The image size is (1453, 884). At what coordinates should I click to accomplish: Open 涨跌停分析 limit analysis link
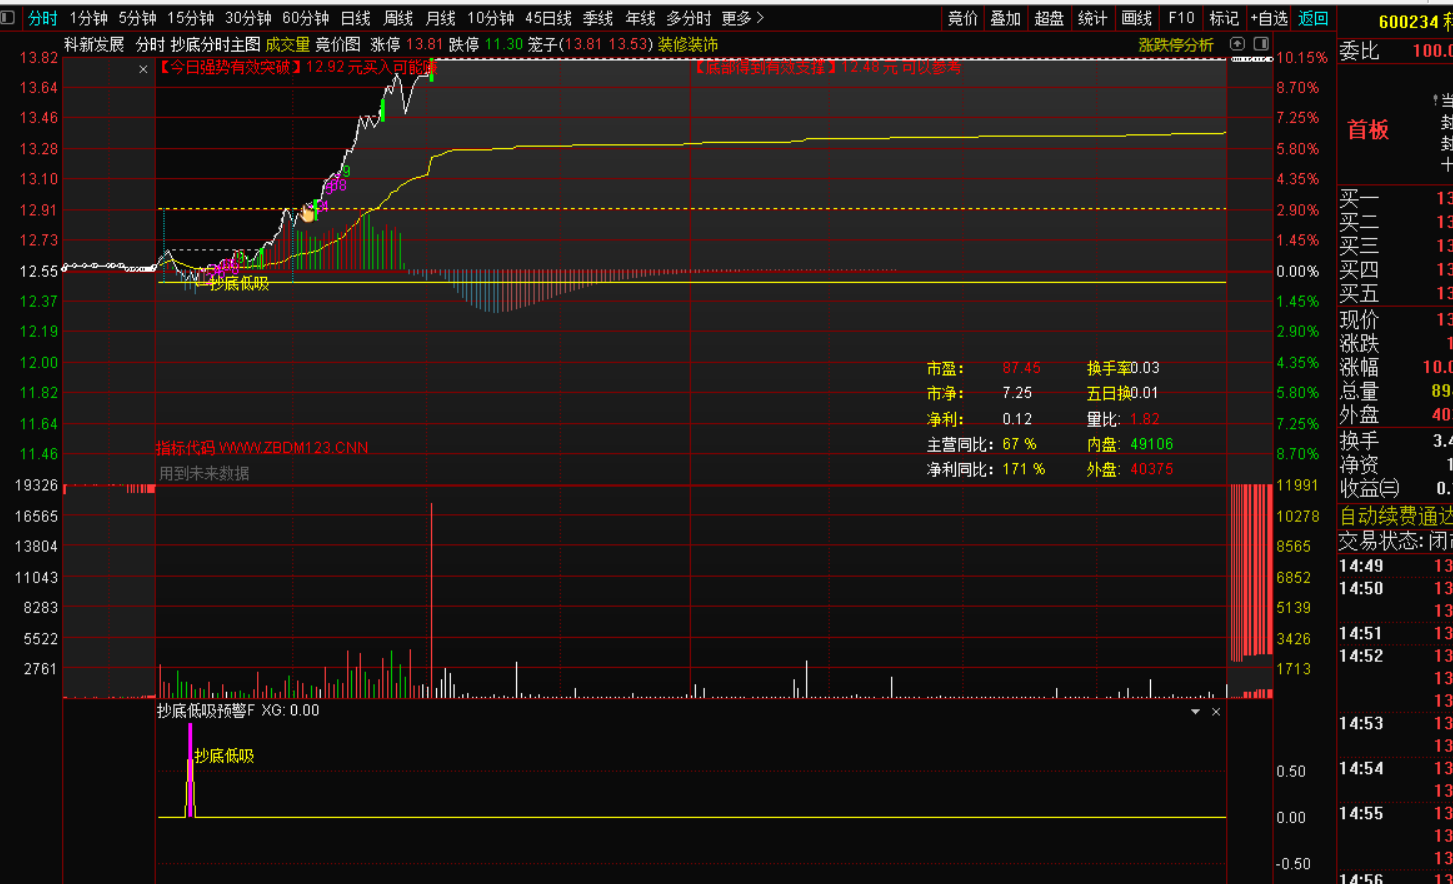pos(1175,45)
